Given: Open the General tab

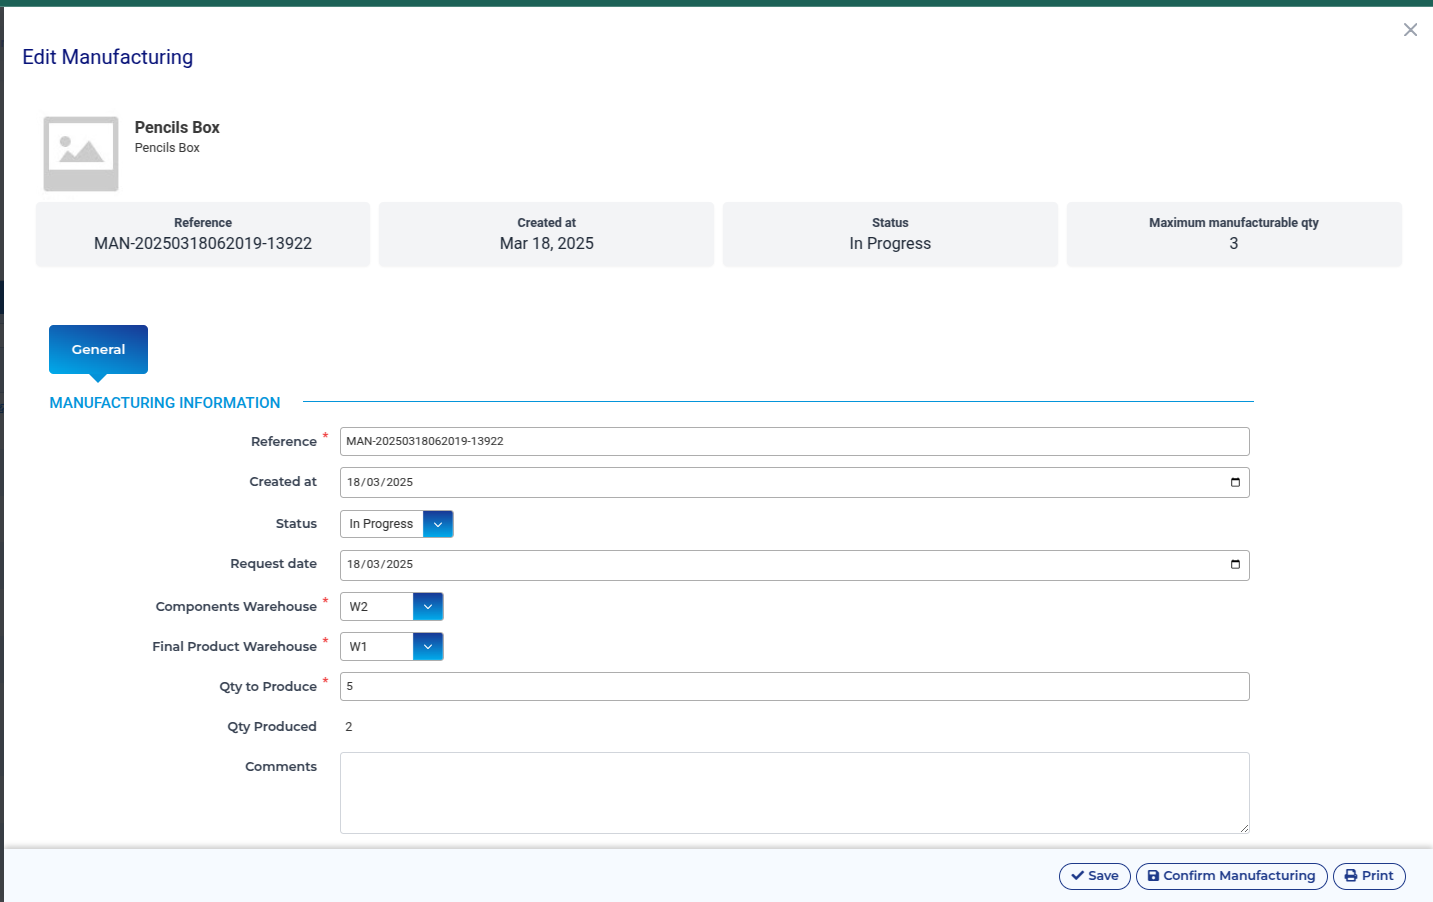Looking at the screenshot, I should [x=98, y=349].
